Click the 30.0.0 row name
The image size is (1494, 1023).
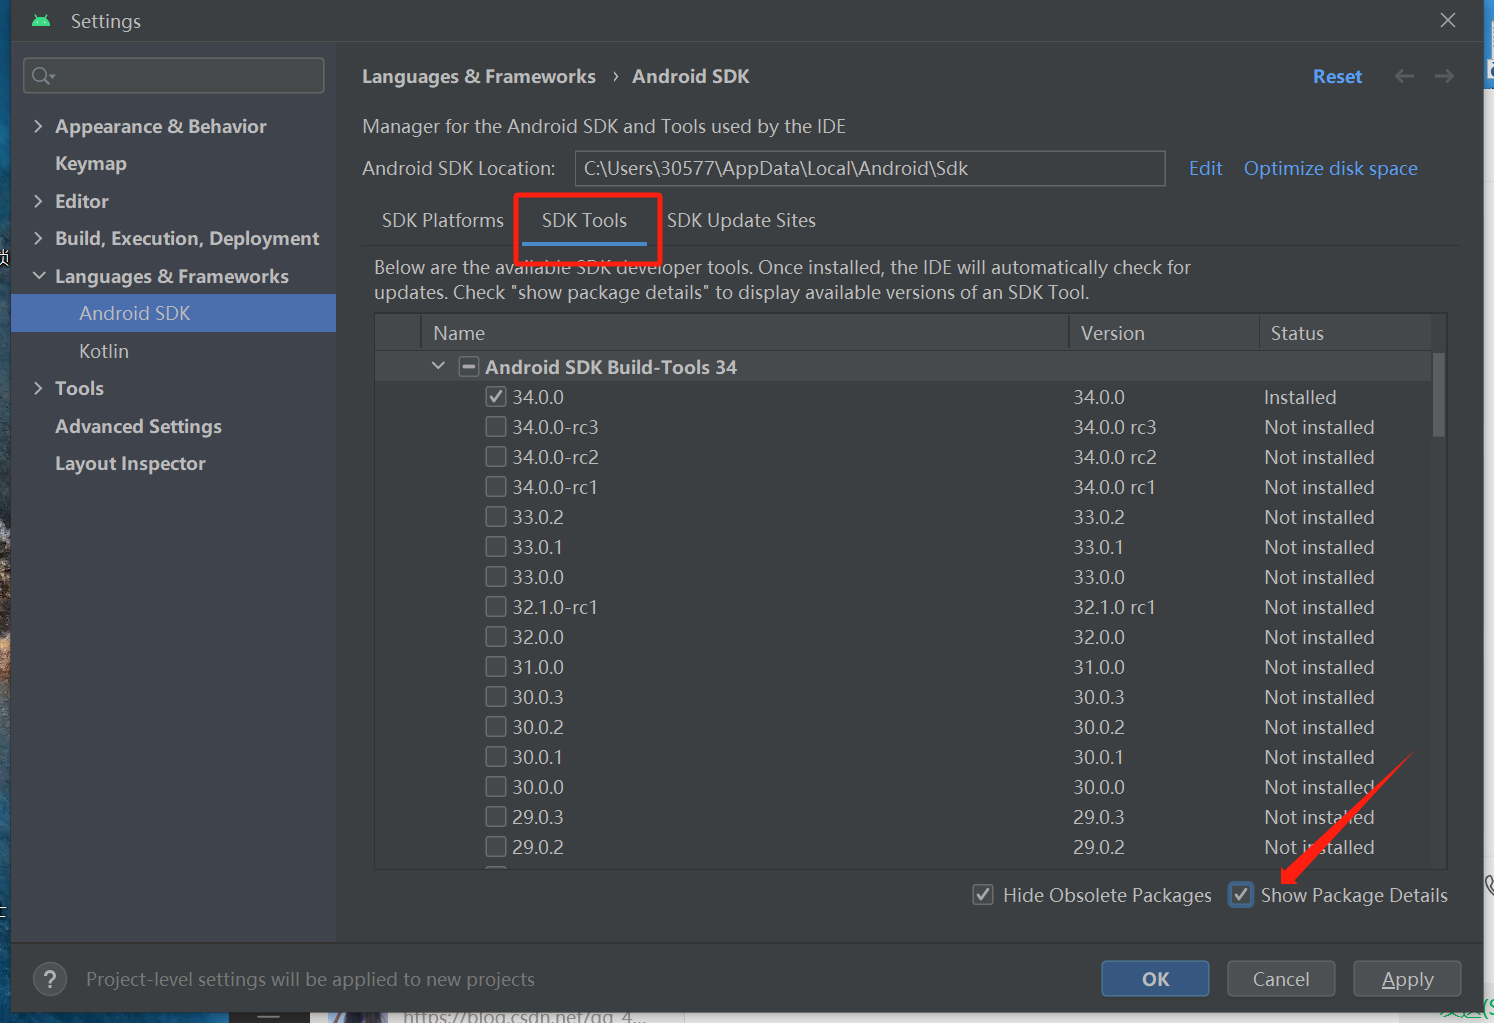click(538, 787)
